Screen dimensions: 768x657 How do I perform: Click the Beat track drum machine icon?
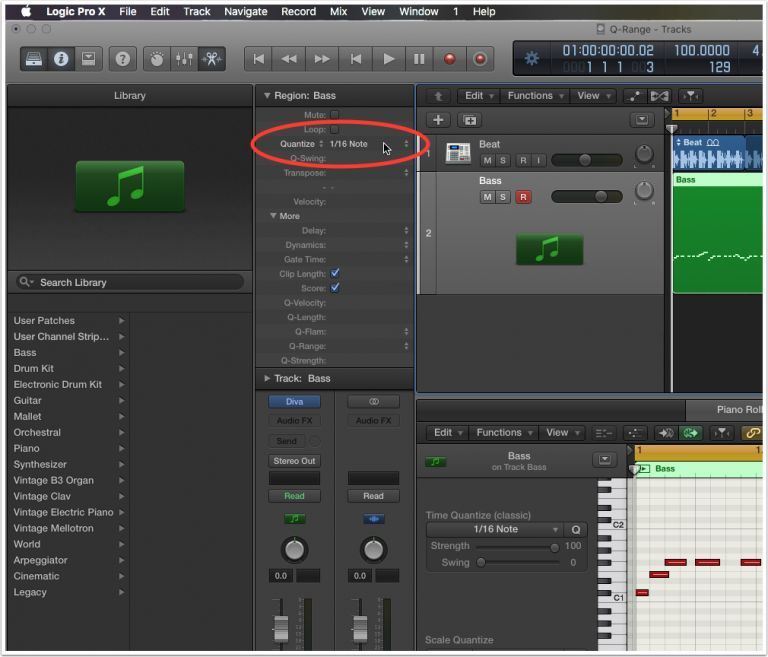point(457,153)
